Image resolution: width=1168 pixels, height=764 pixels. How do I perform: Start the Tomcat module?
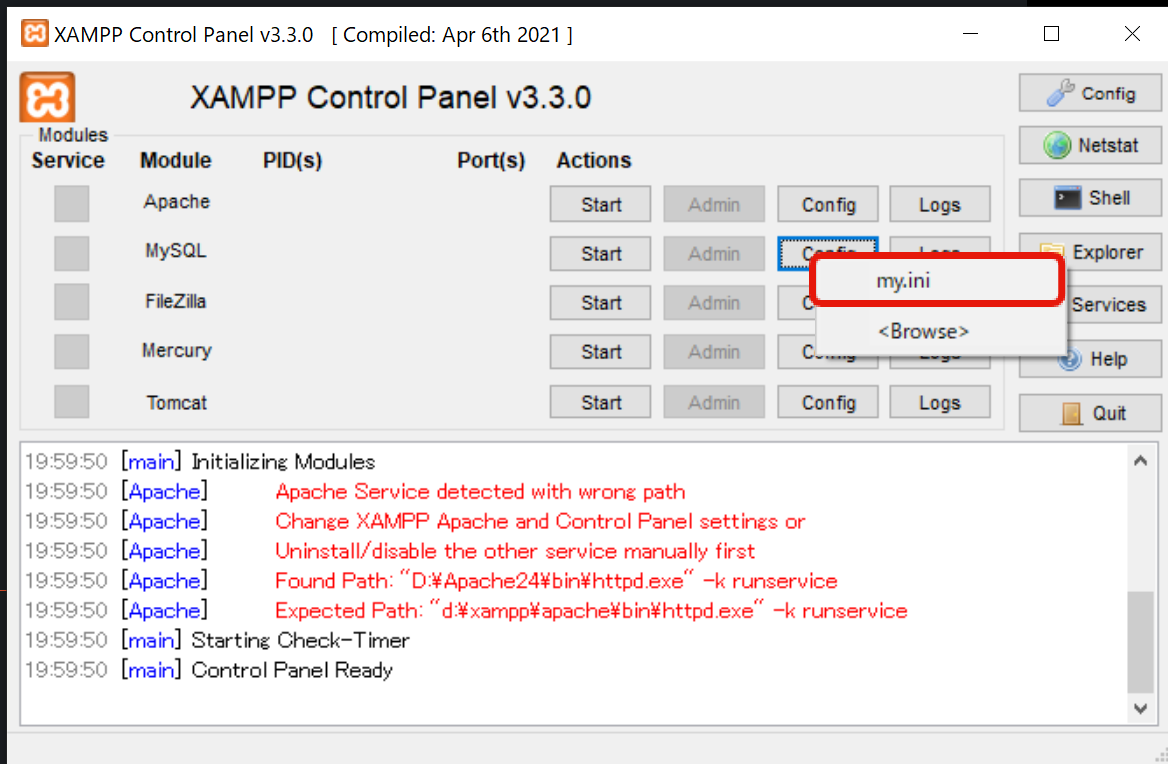(x=600, y=402)
